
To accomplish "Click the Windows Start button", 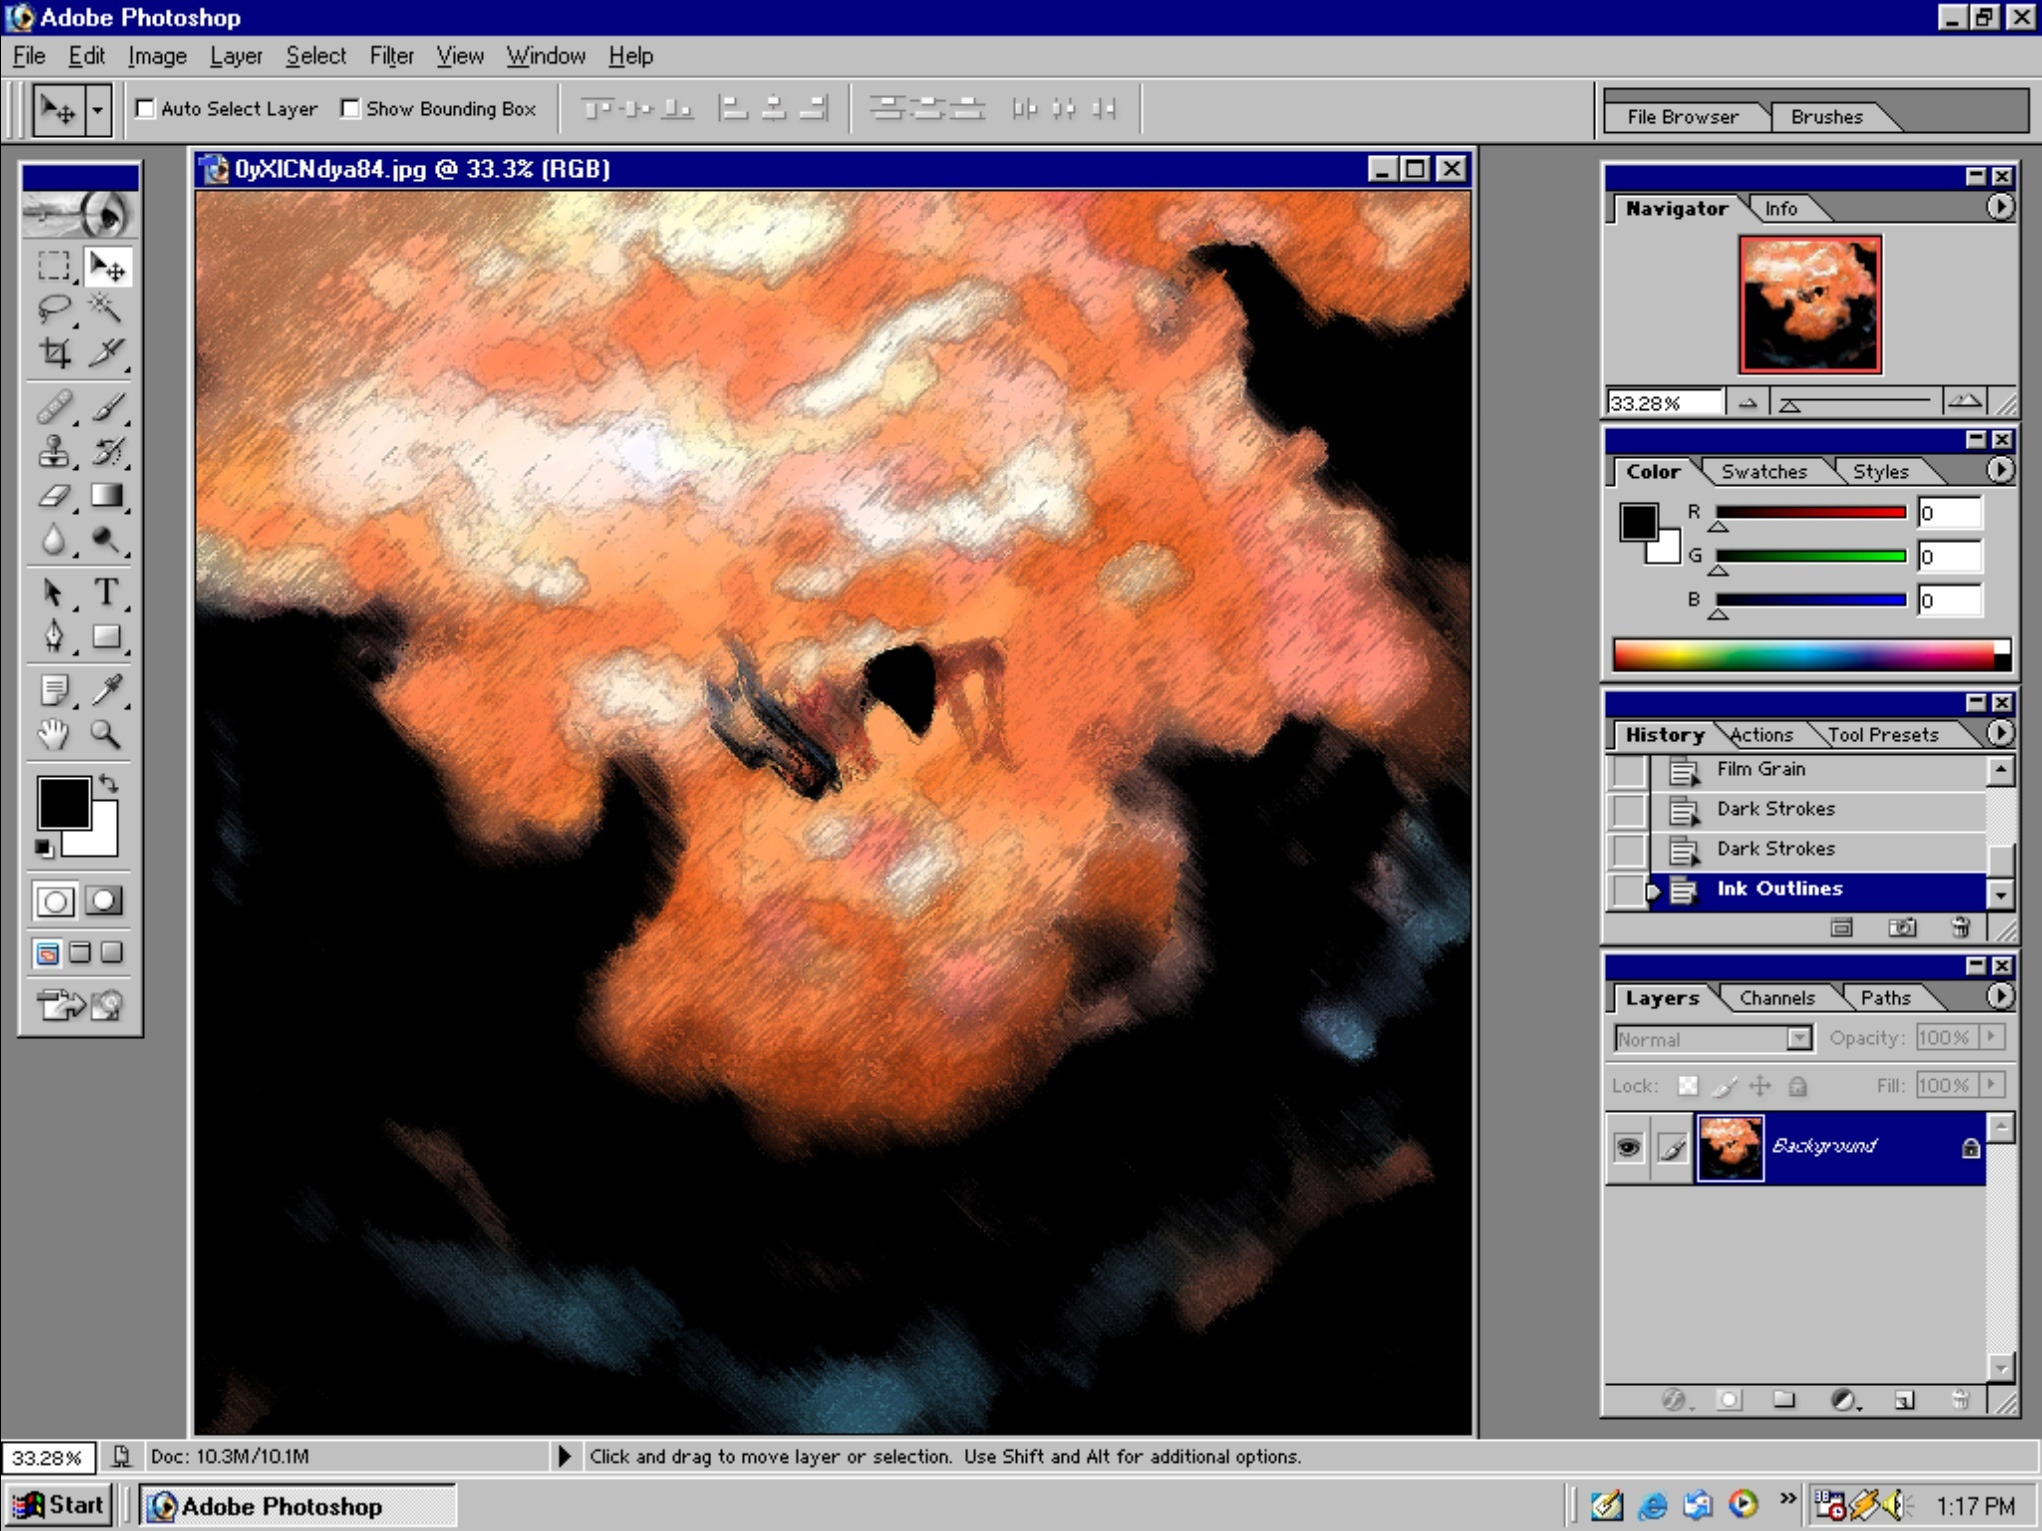I will [x=59, y=1505].
